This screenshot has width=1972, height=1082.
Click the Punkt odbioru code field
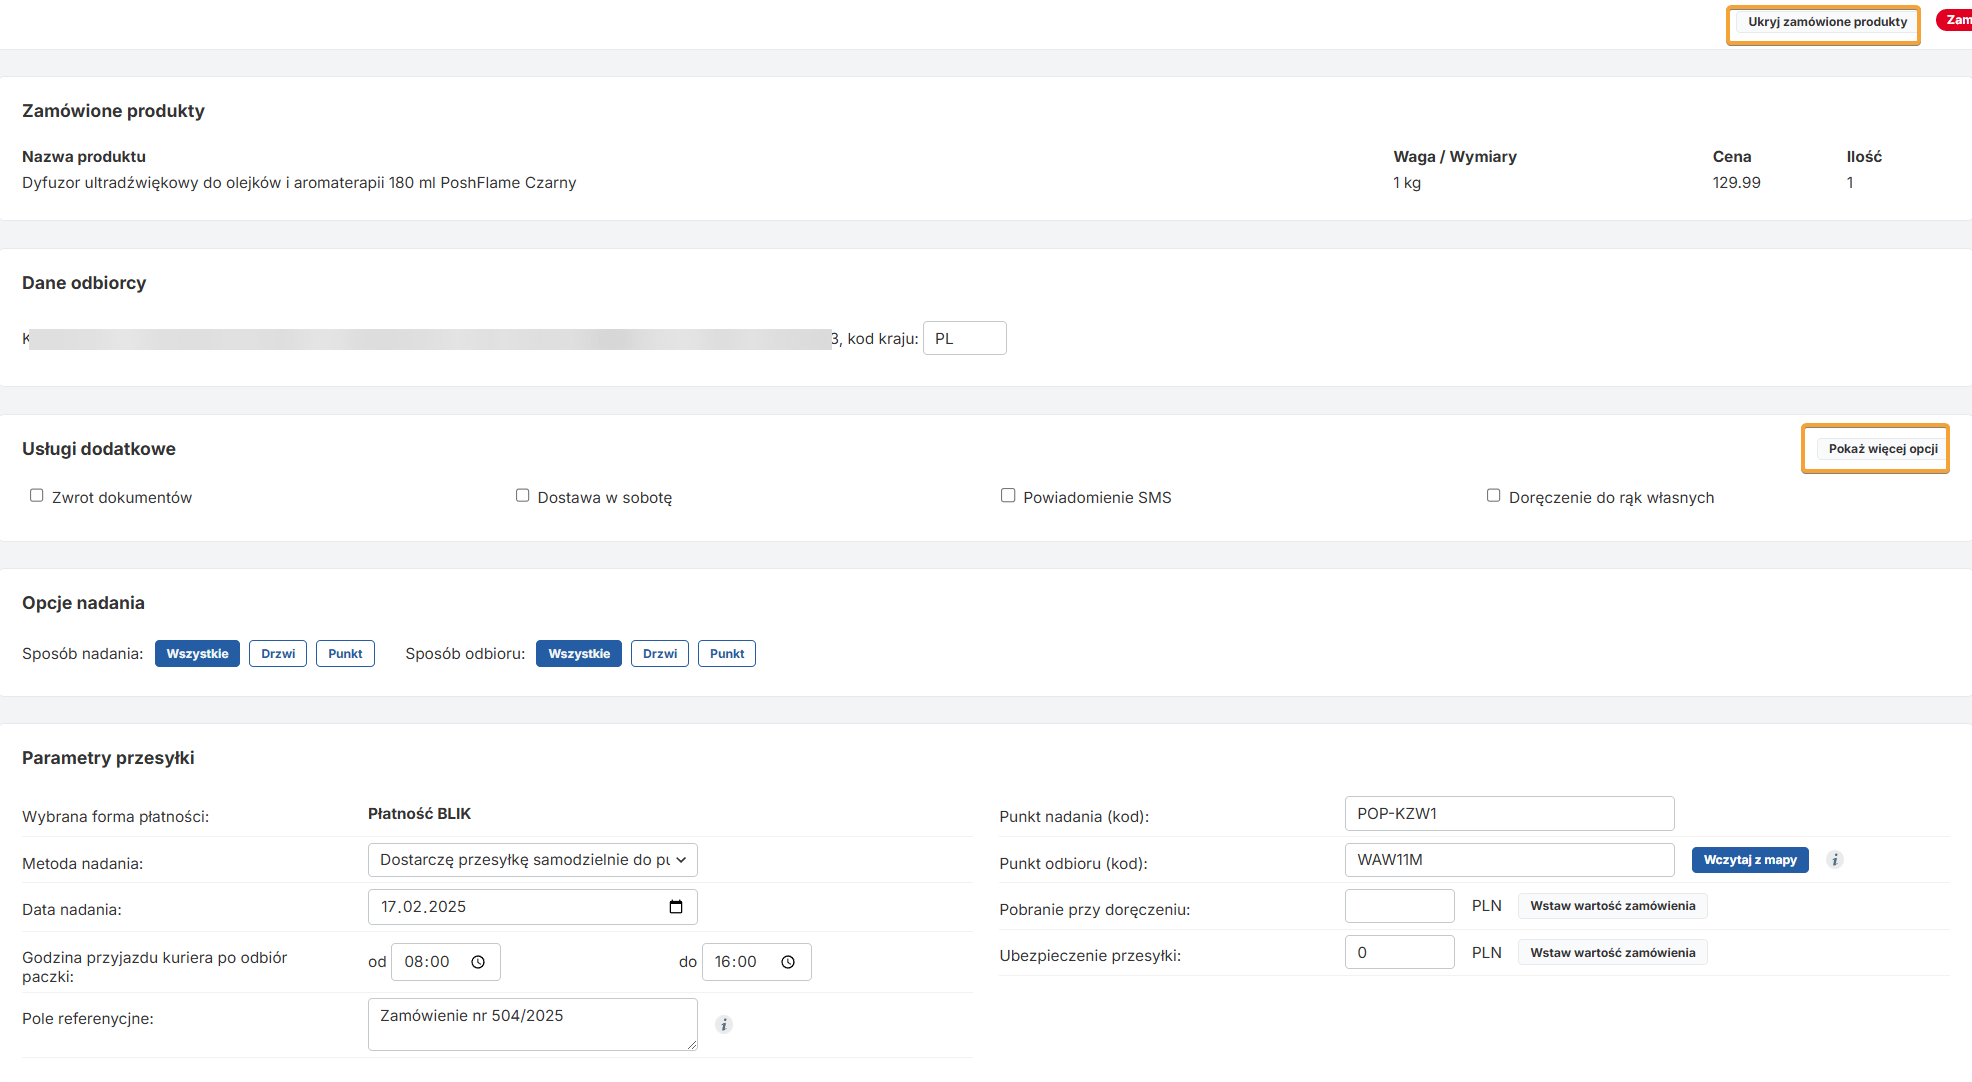point(1508,860)
